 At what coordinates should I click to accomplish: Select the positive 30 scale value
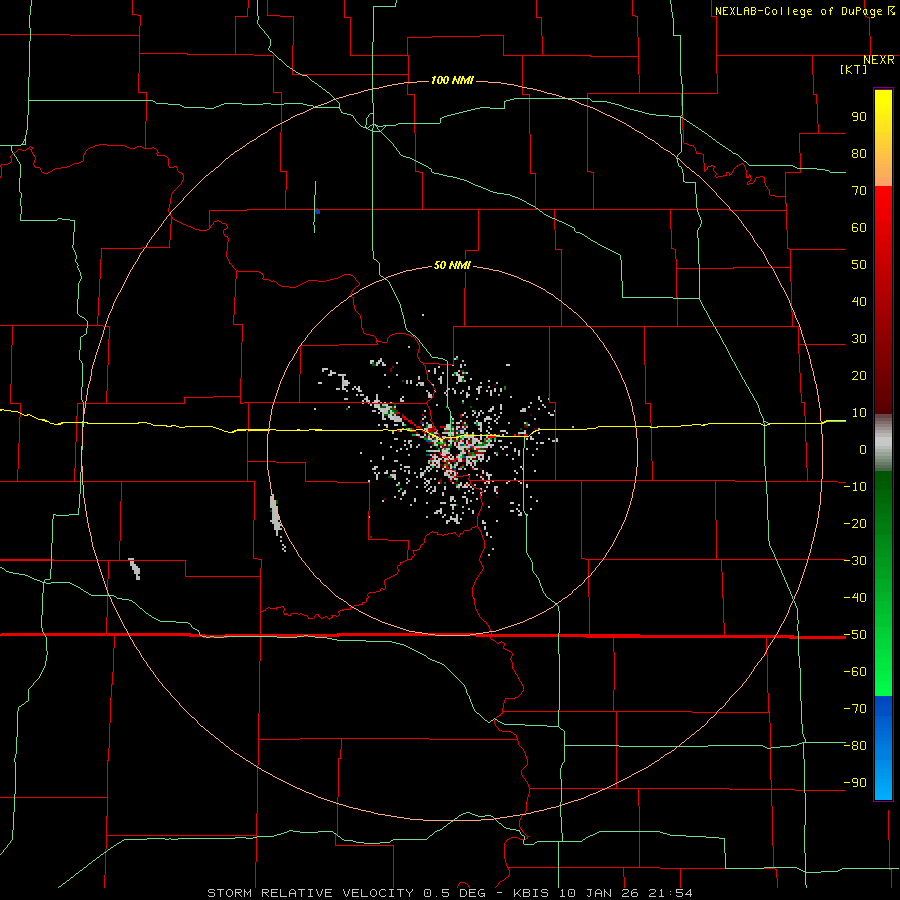pyautogui.click(x=859, y=339)
